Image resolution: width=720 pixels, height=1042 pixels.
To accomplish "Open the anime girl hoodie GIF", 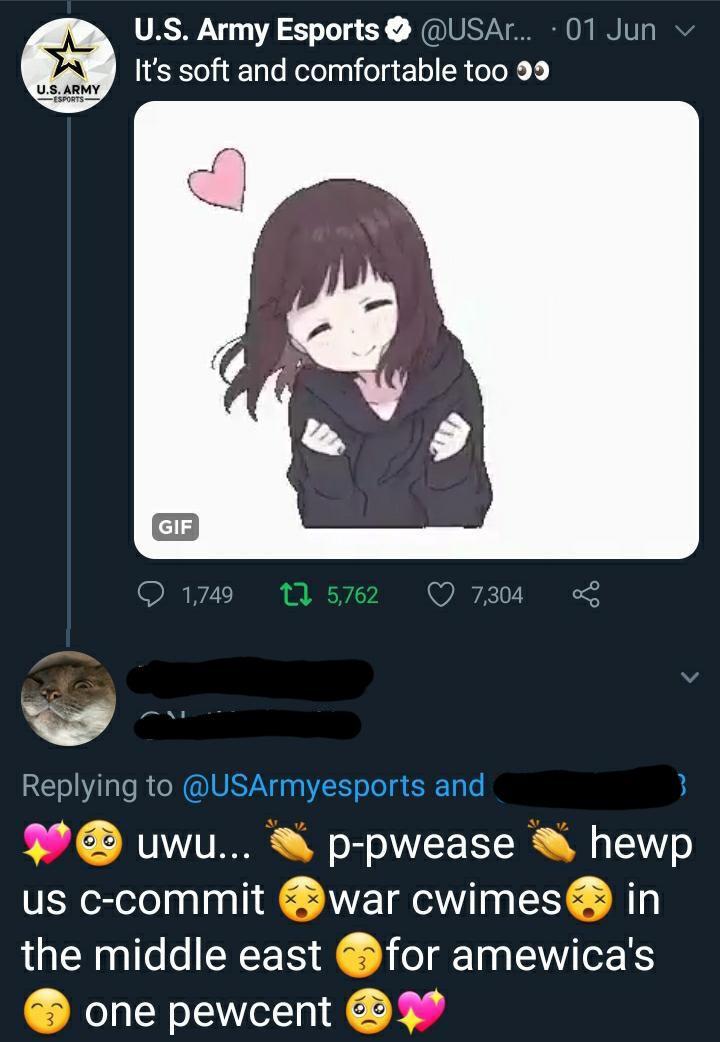I will 416,330.
